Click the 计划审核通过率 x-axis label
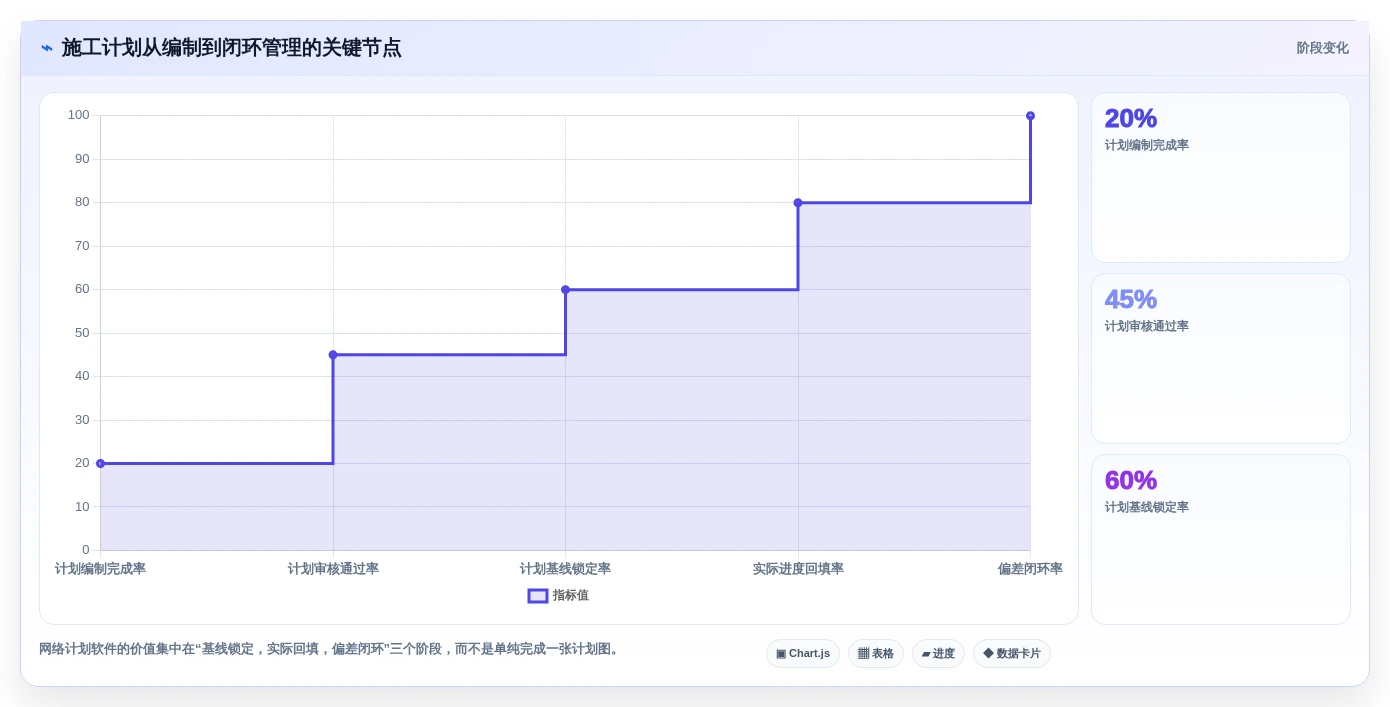Screen dimensions: 1390x707 pyautogui.click(x=333, y=569)
